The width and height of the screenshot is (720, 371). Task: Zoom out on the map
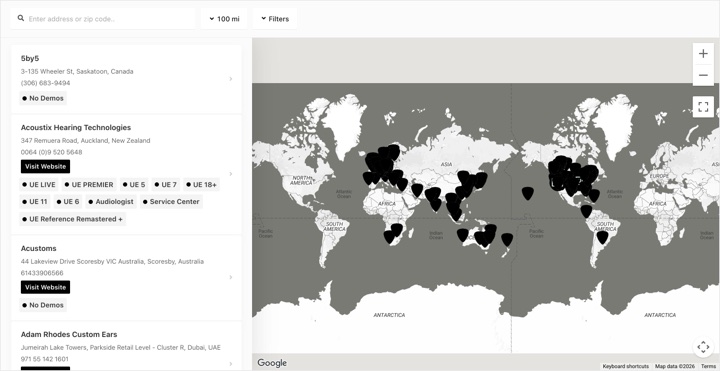click(x=703, y=75)
